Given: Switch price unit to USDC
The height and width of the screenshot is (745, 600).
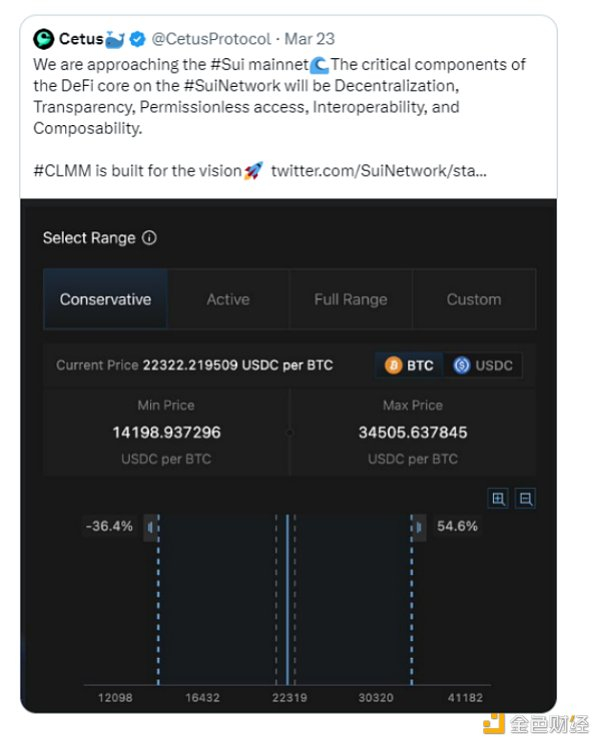Looking at the screenshot, I should pos(483,365).
